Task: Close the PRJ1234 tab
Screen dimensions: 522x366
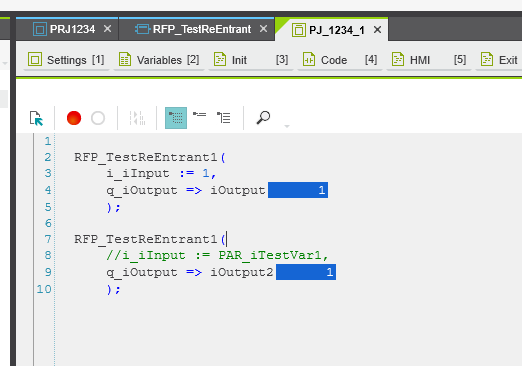Action: (107, 29)
